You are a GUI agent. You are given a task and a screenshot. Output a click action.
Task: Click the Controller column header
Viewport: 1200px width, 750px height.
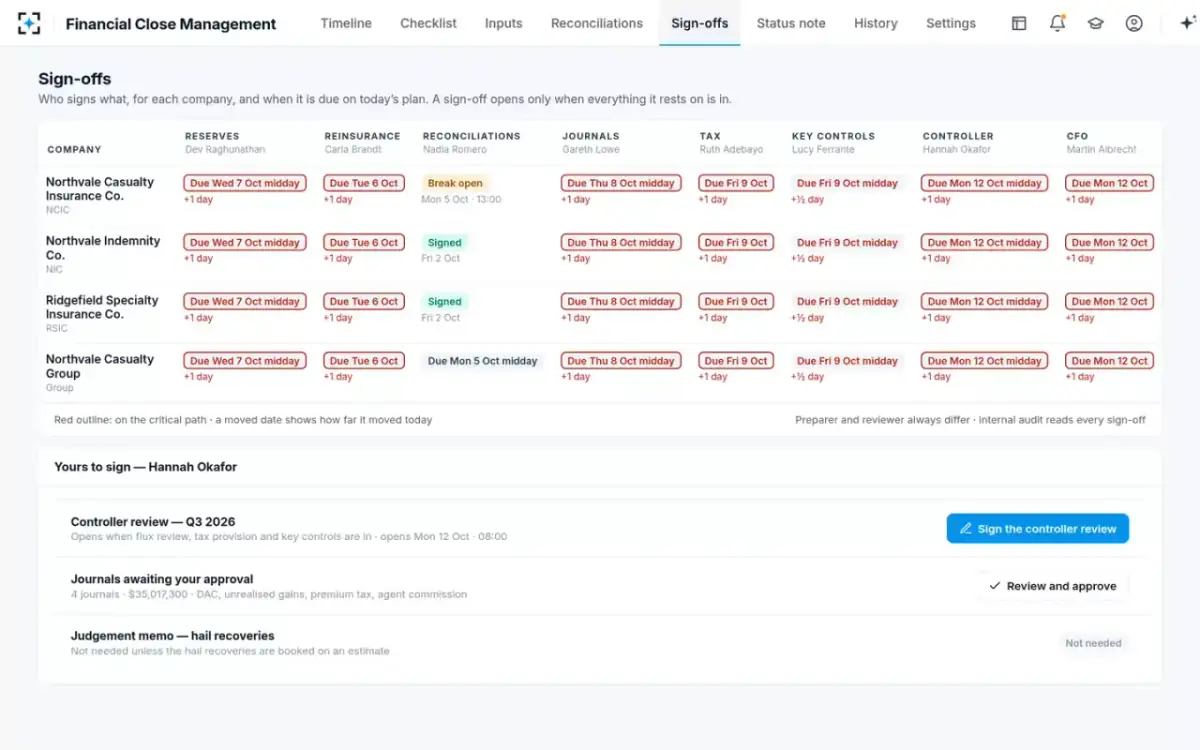958,136
